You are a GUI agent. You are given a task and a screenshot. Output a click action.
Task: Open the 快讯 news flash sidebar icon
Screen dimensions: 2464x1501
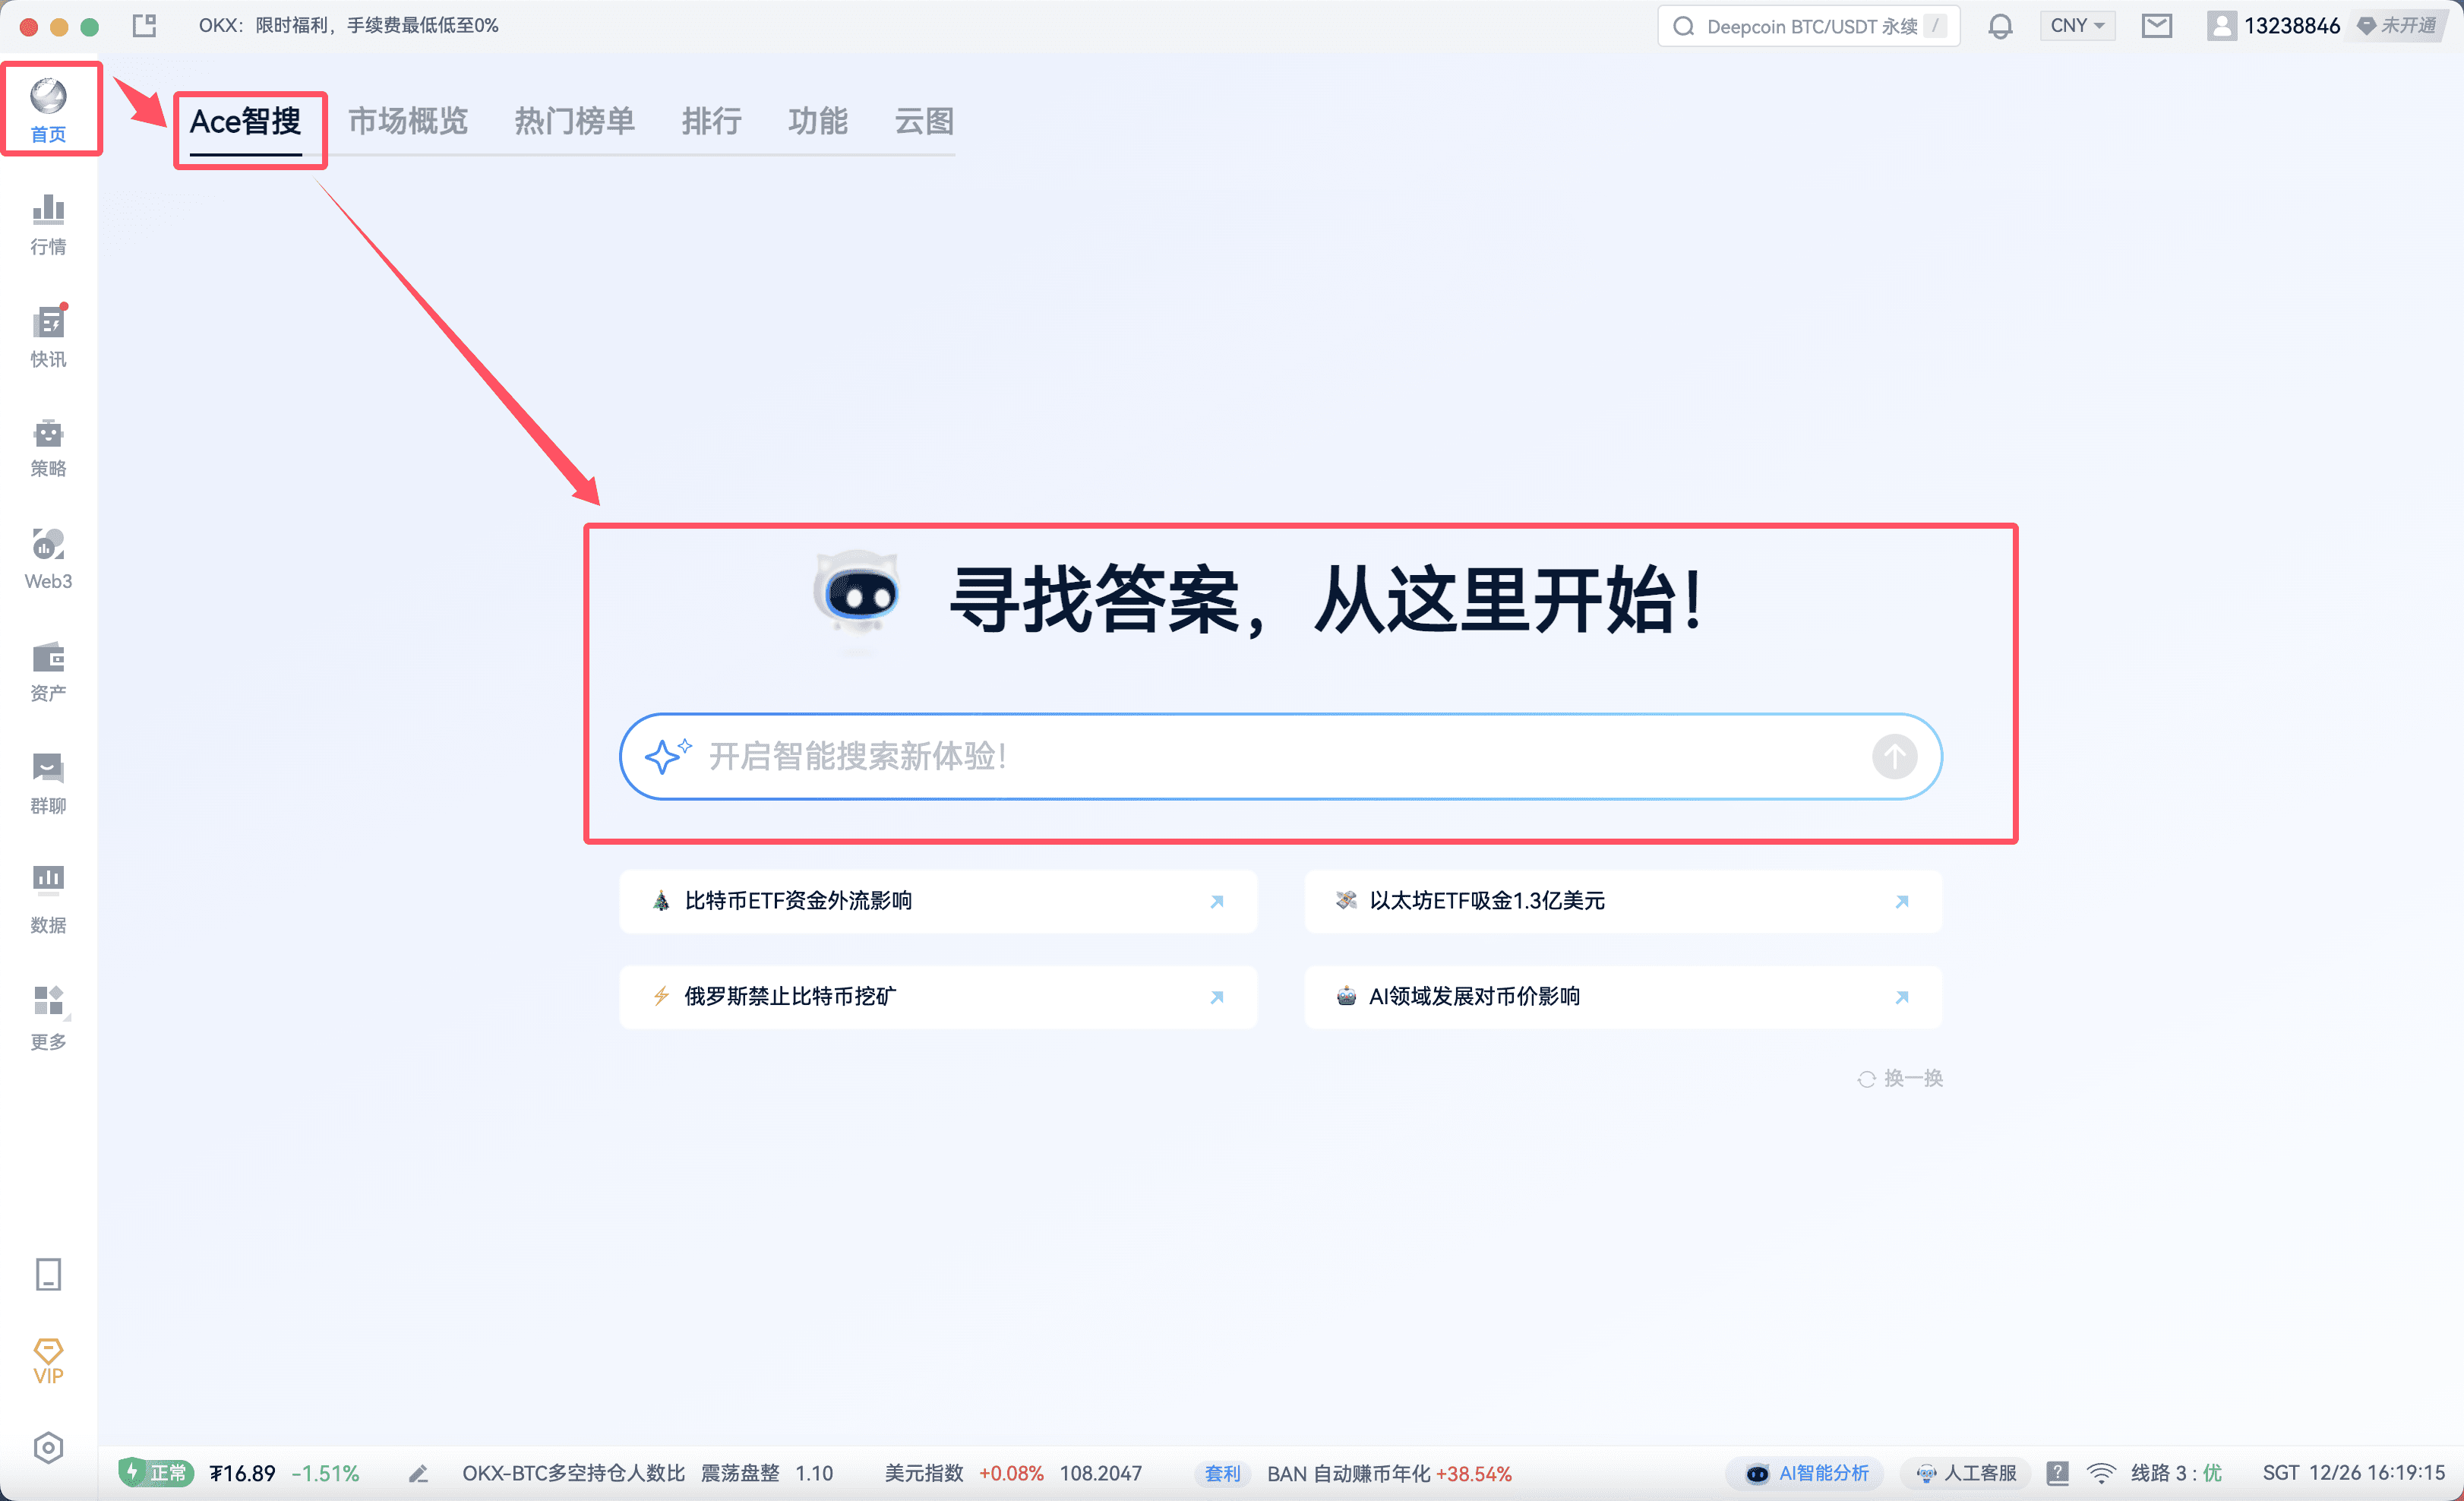click(48, 337)
